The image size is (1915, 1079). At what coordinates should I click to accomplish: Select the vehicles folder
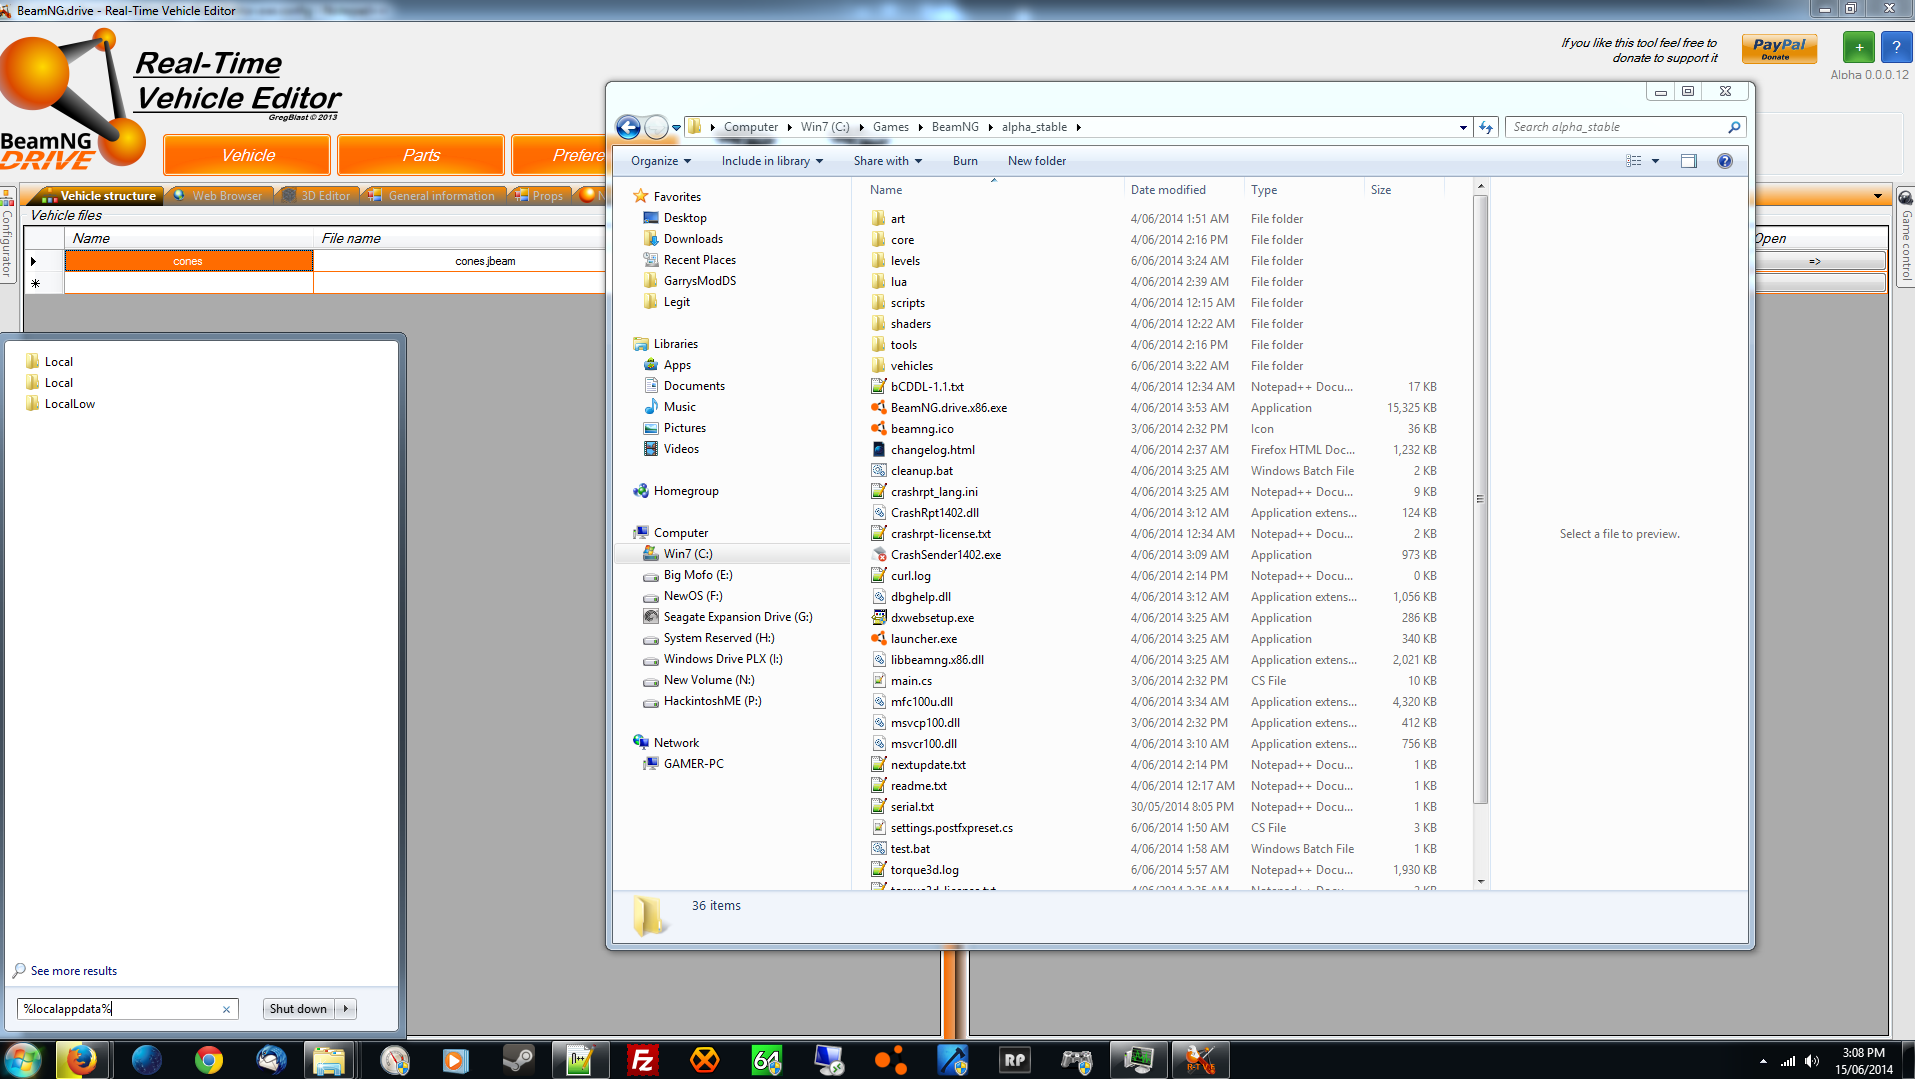(911, 366)
